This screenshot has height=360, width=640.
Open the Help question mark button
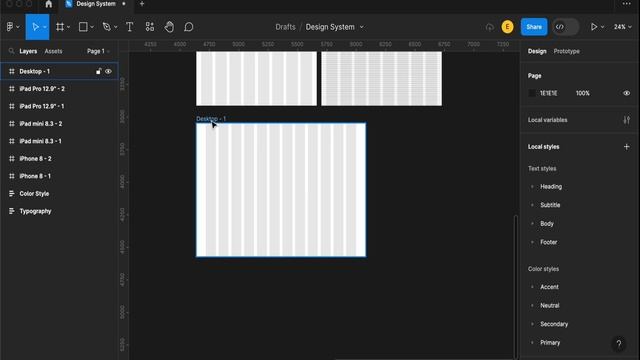tap(619, 344)
